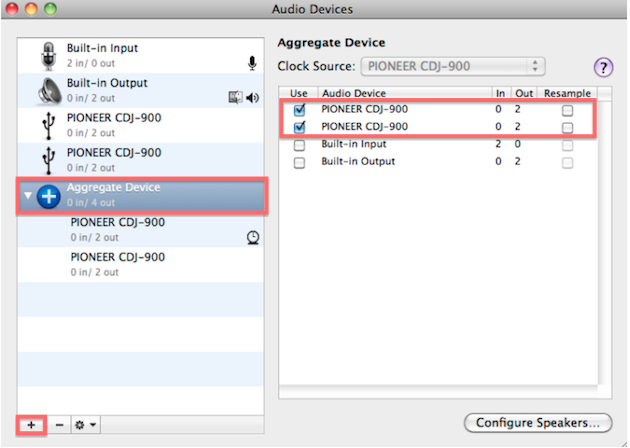Click the default output speaker indicator
Image resolution: width=630 pixels, height=448 pixels.
pos(253,98)
